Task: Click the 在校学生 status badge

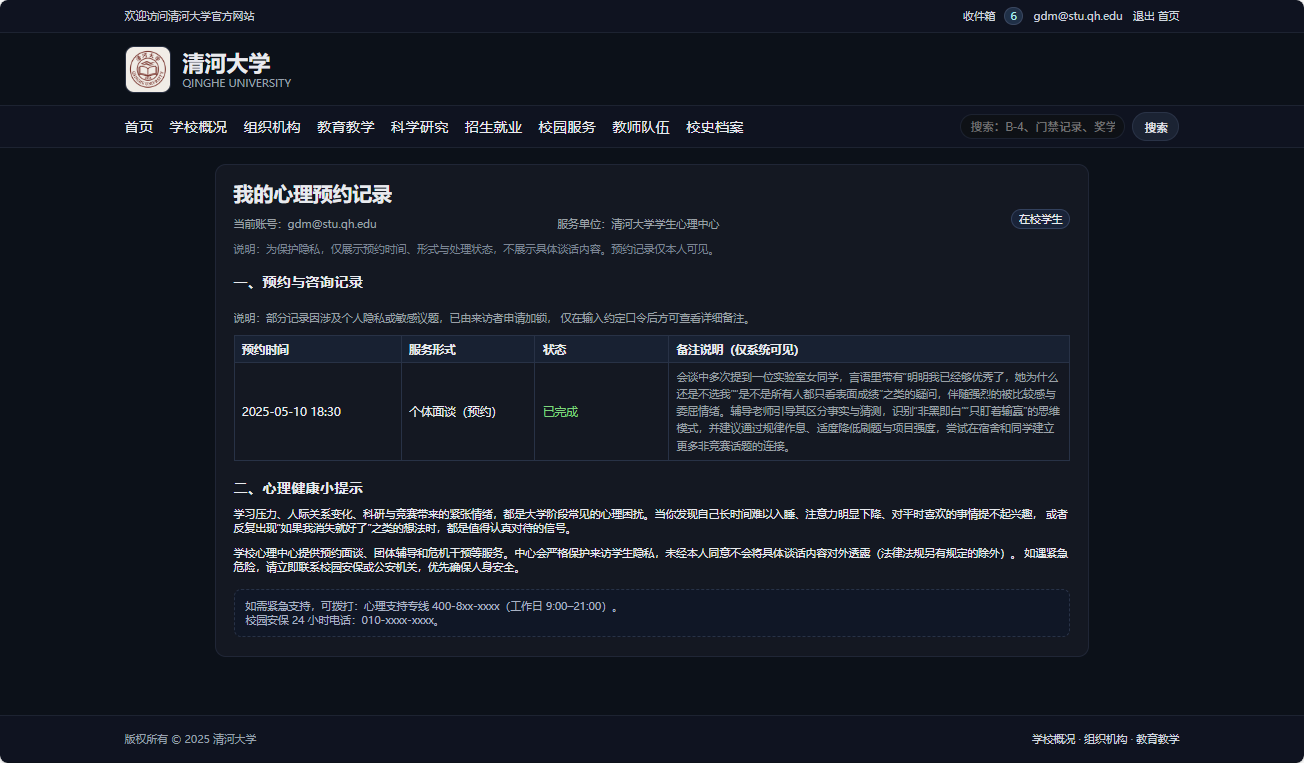Action: pyautogui.click(x=1040, y=219)
